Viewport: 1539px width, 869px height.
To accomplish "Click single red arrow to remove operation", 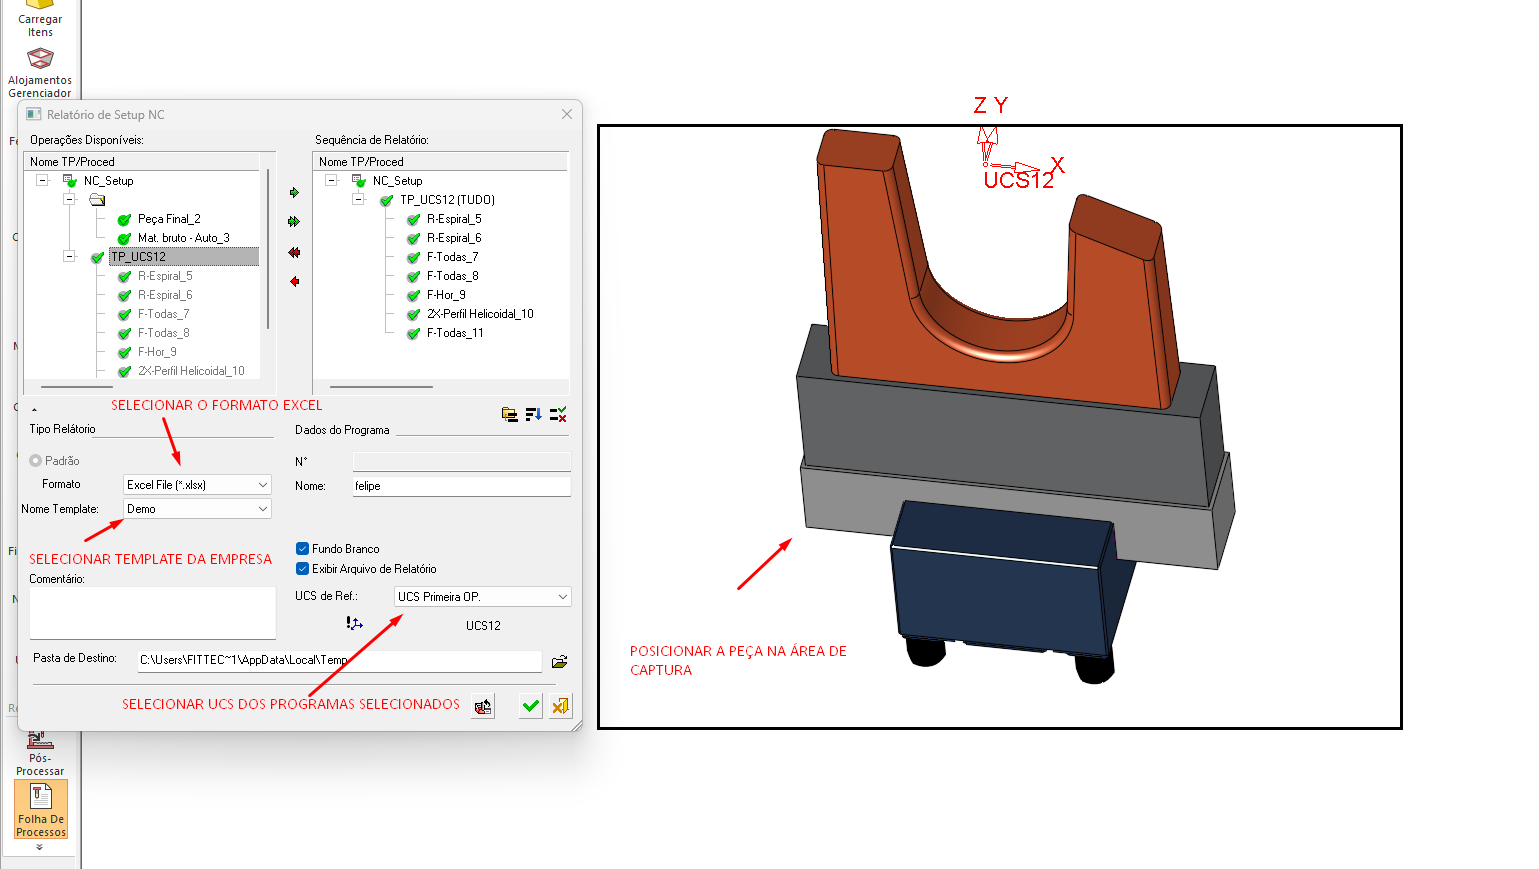I will (x=294, y=282).
